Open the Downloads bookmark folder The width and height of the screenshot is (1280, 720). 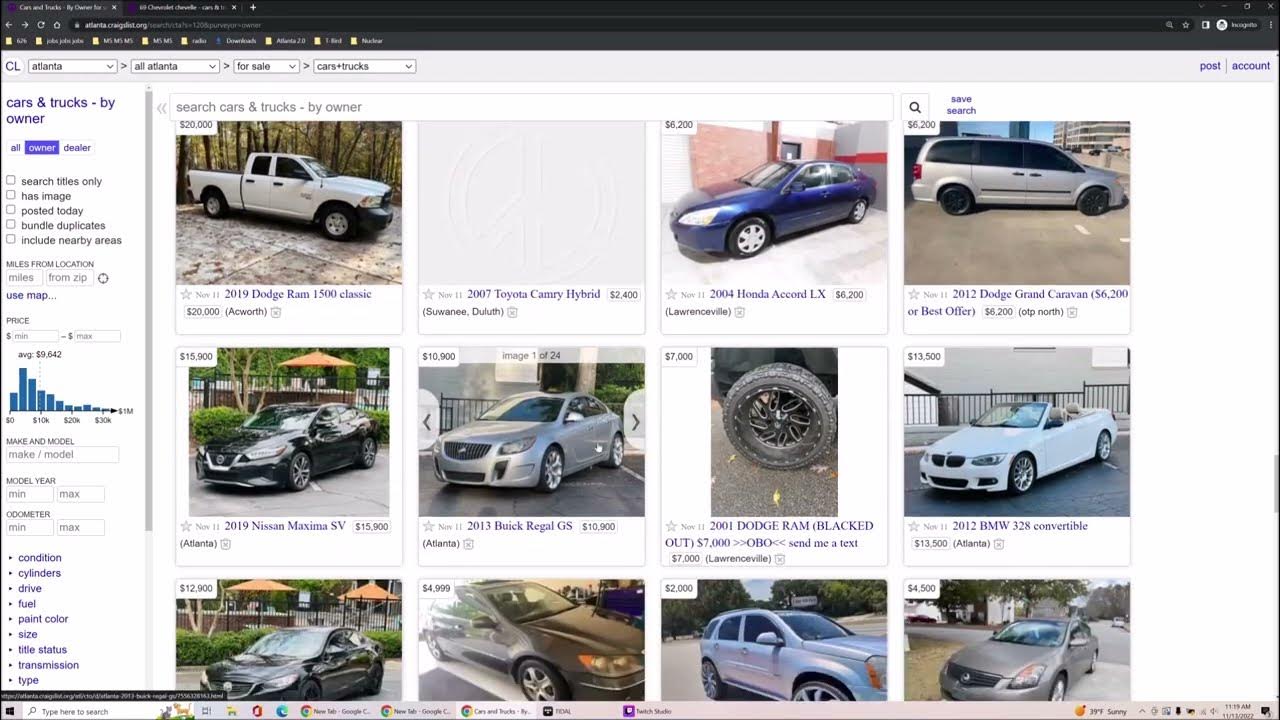pyautogui.click(x=236, y=41)
